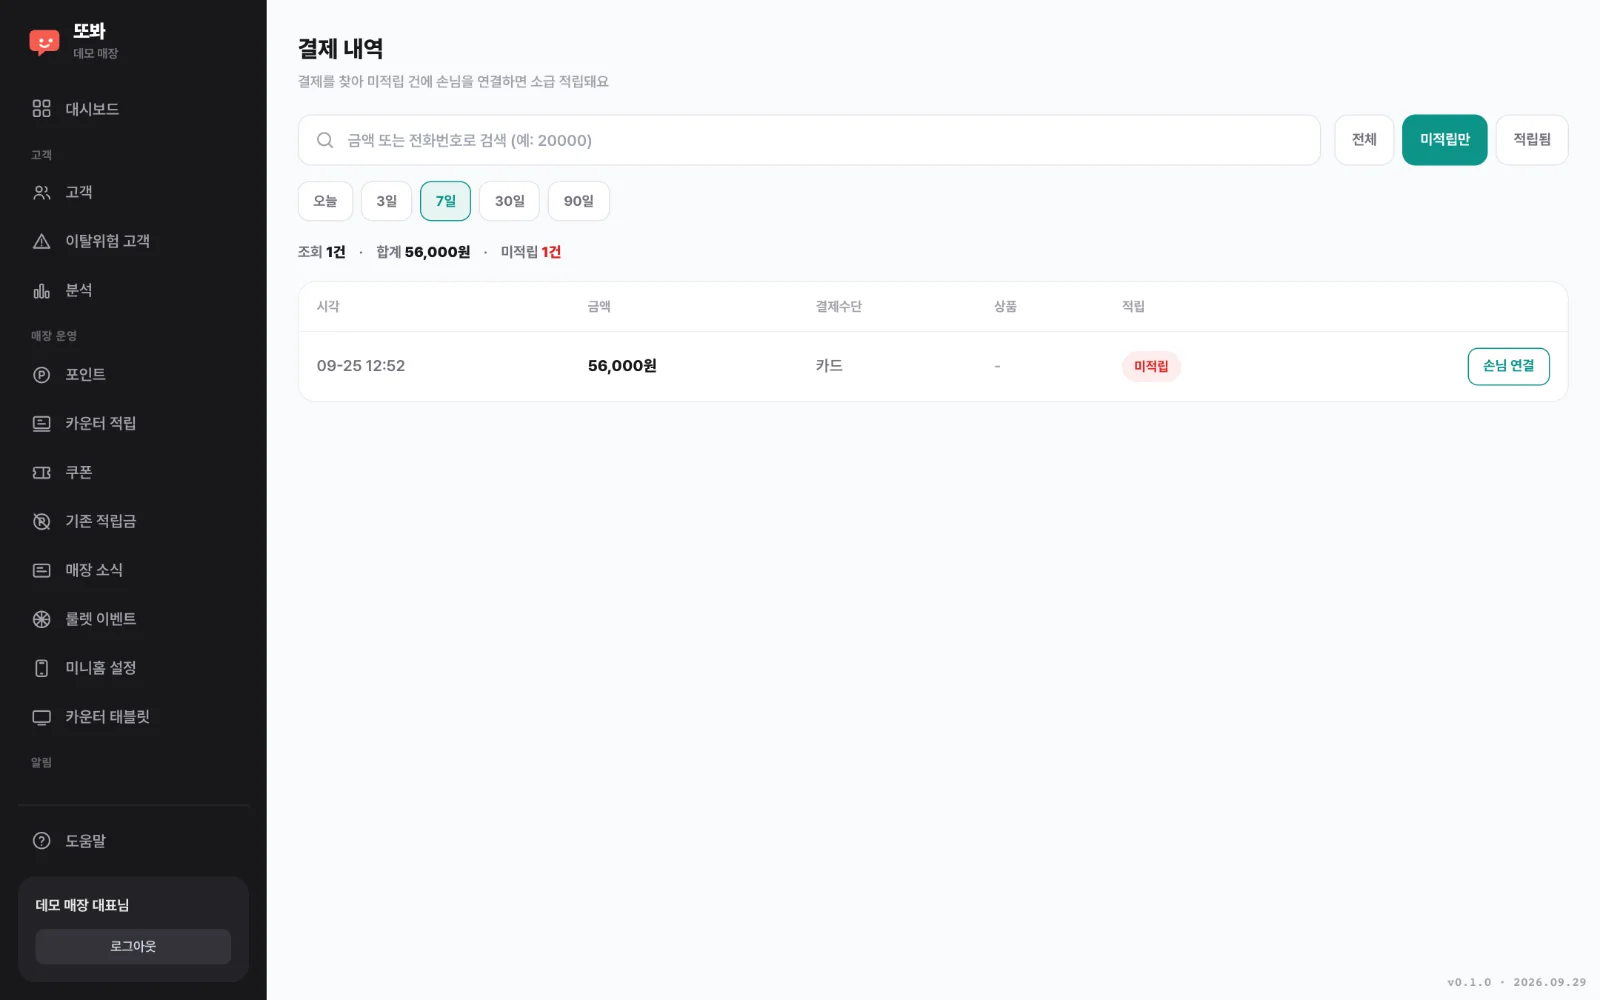Click the search magnifier icon
Image resolution: width=1600 pixels, height=1000 pixels.
325,140
